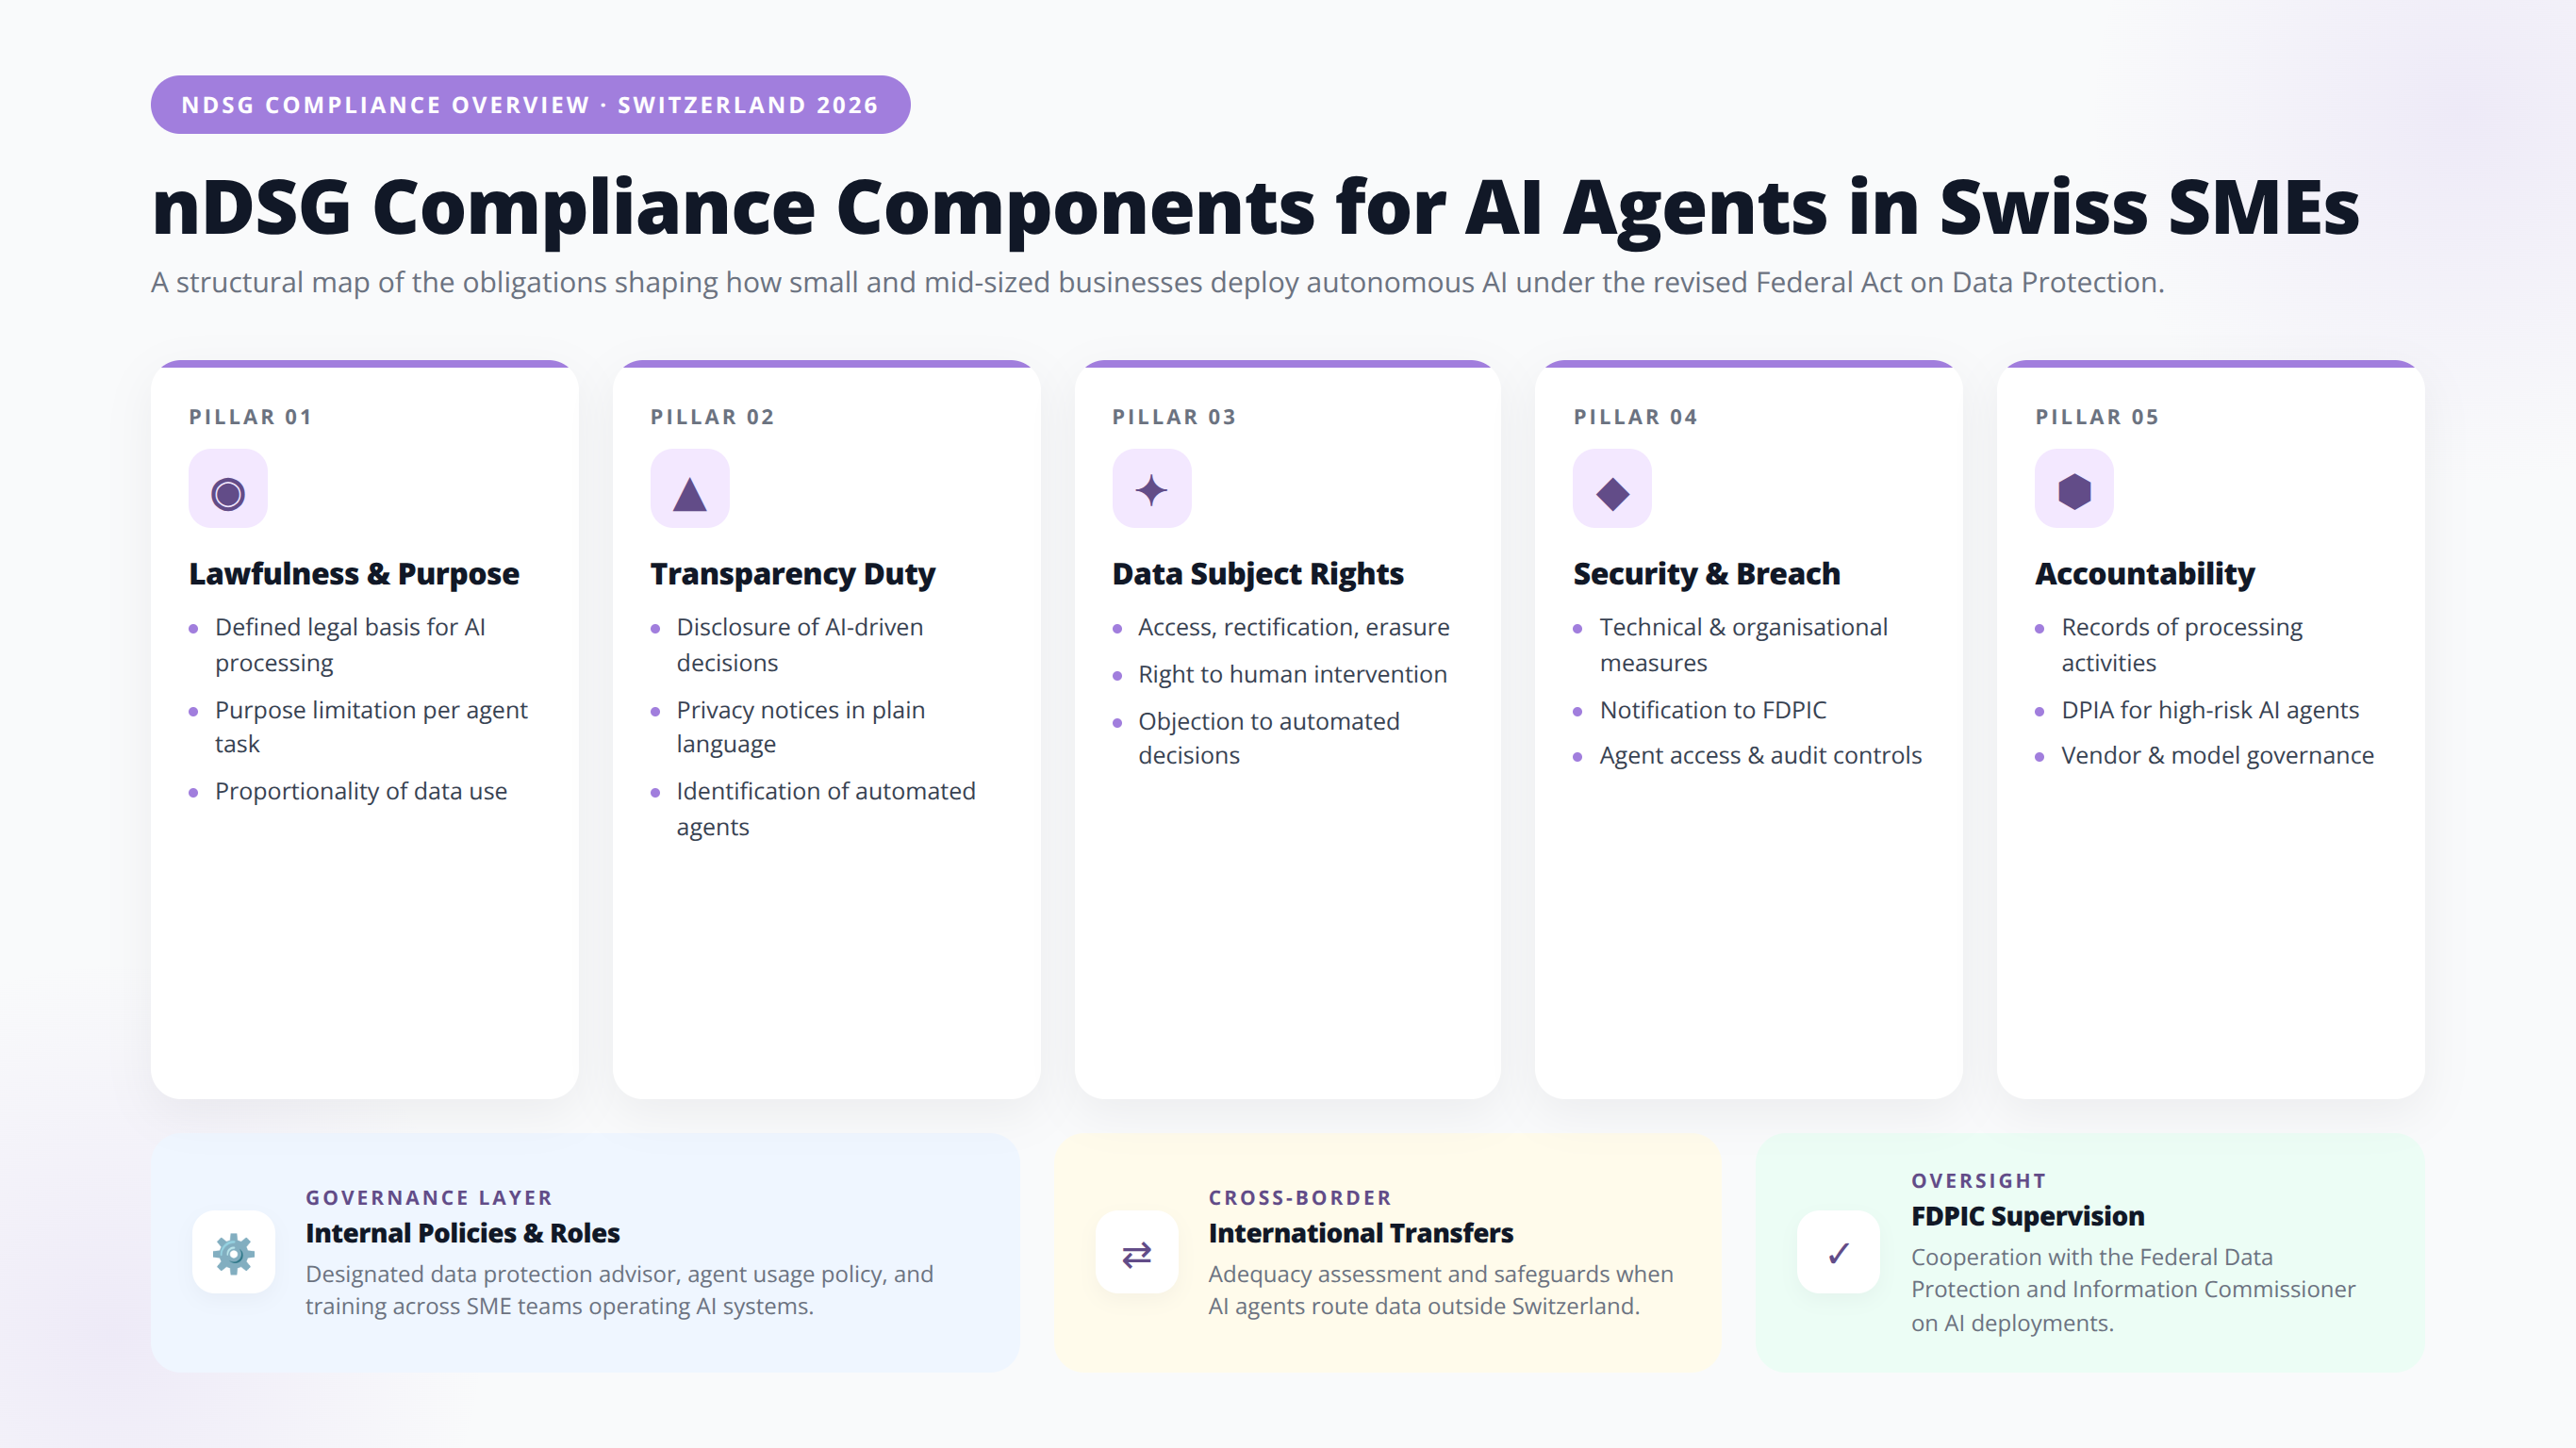Click the gear icon in Governance Layer card

234,1252
